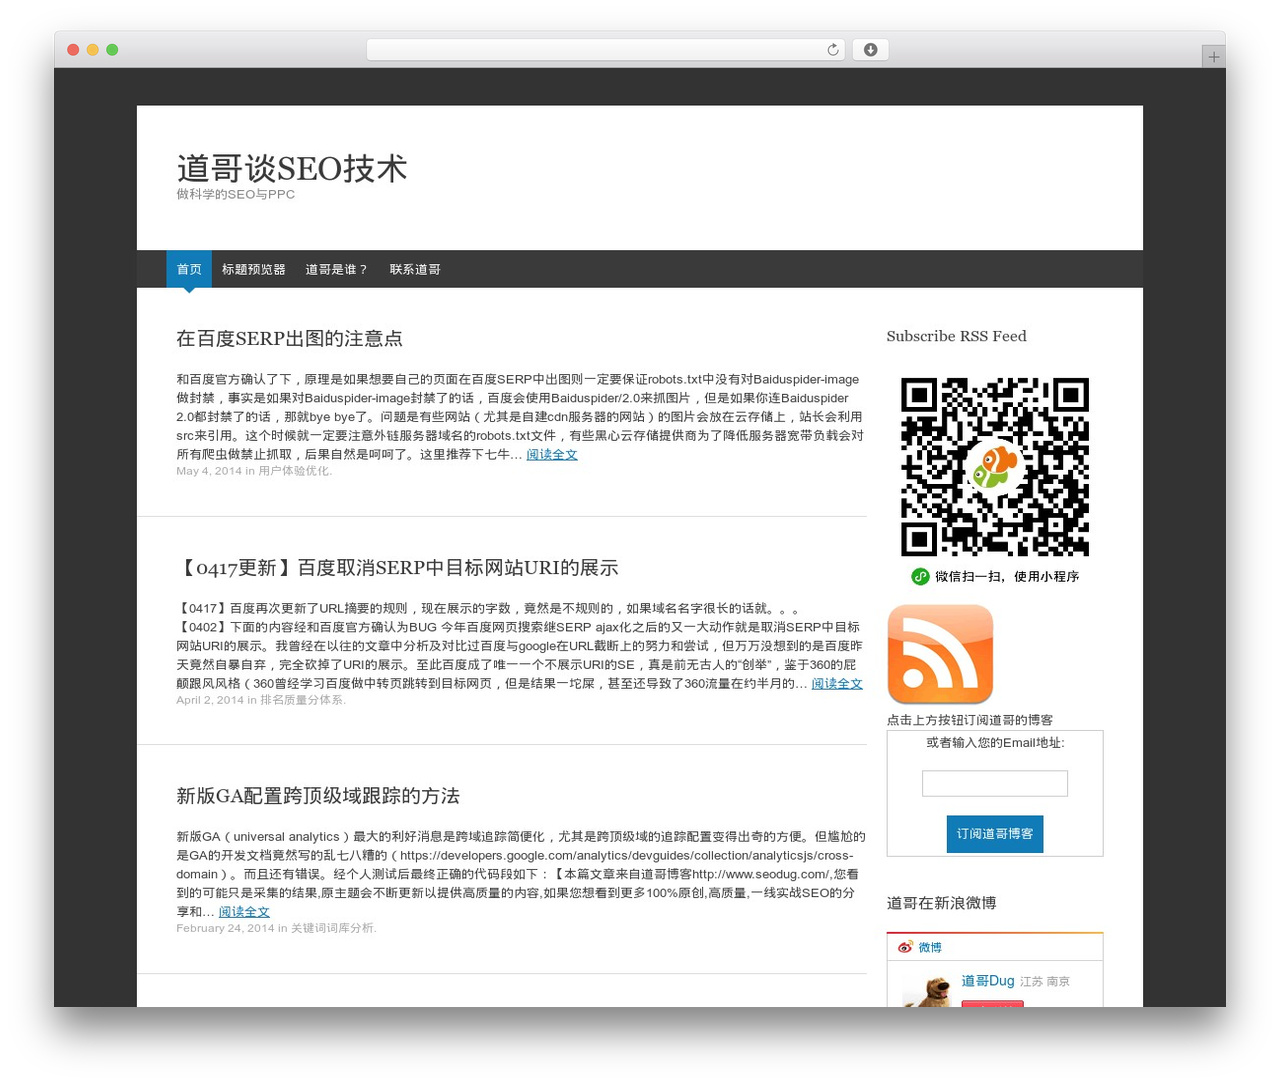
Task: Open the browser downloads button
Action: [x=870, y=50]
